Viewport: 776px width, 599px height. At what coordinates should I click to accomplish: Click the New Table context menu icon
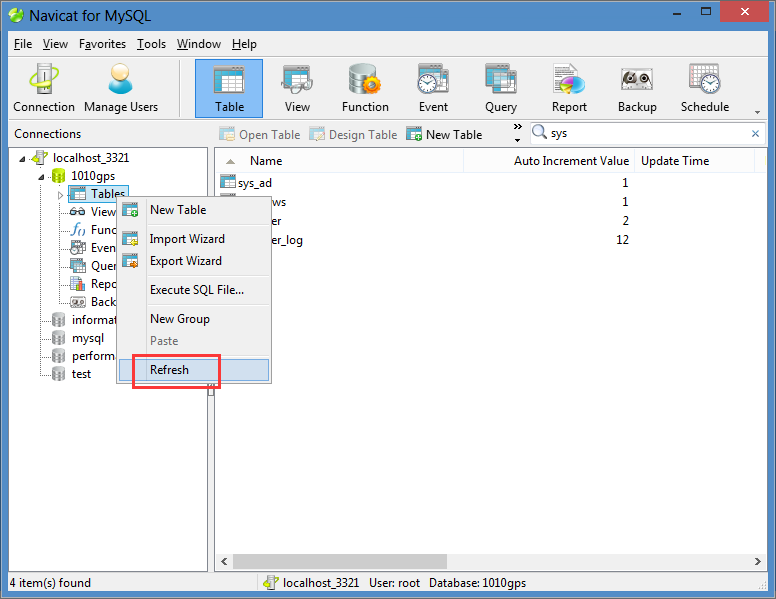[x=130, y=210]
